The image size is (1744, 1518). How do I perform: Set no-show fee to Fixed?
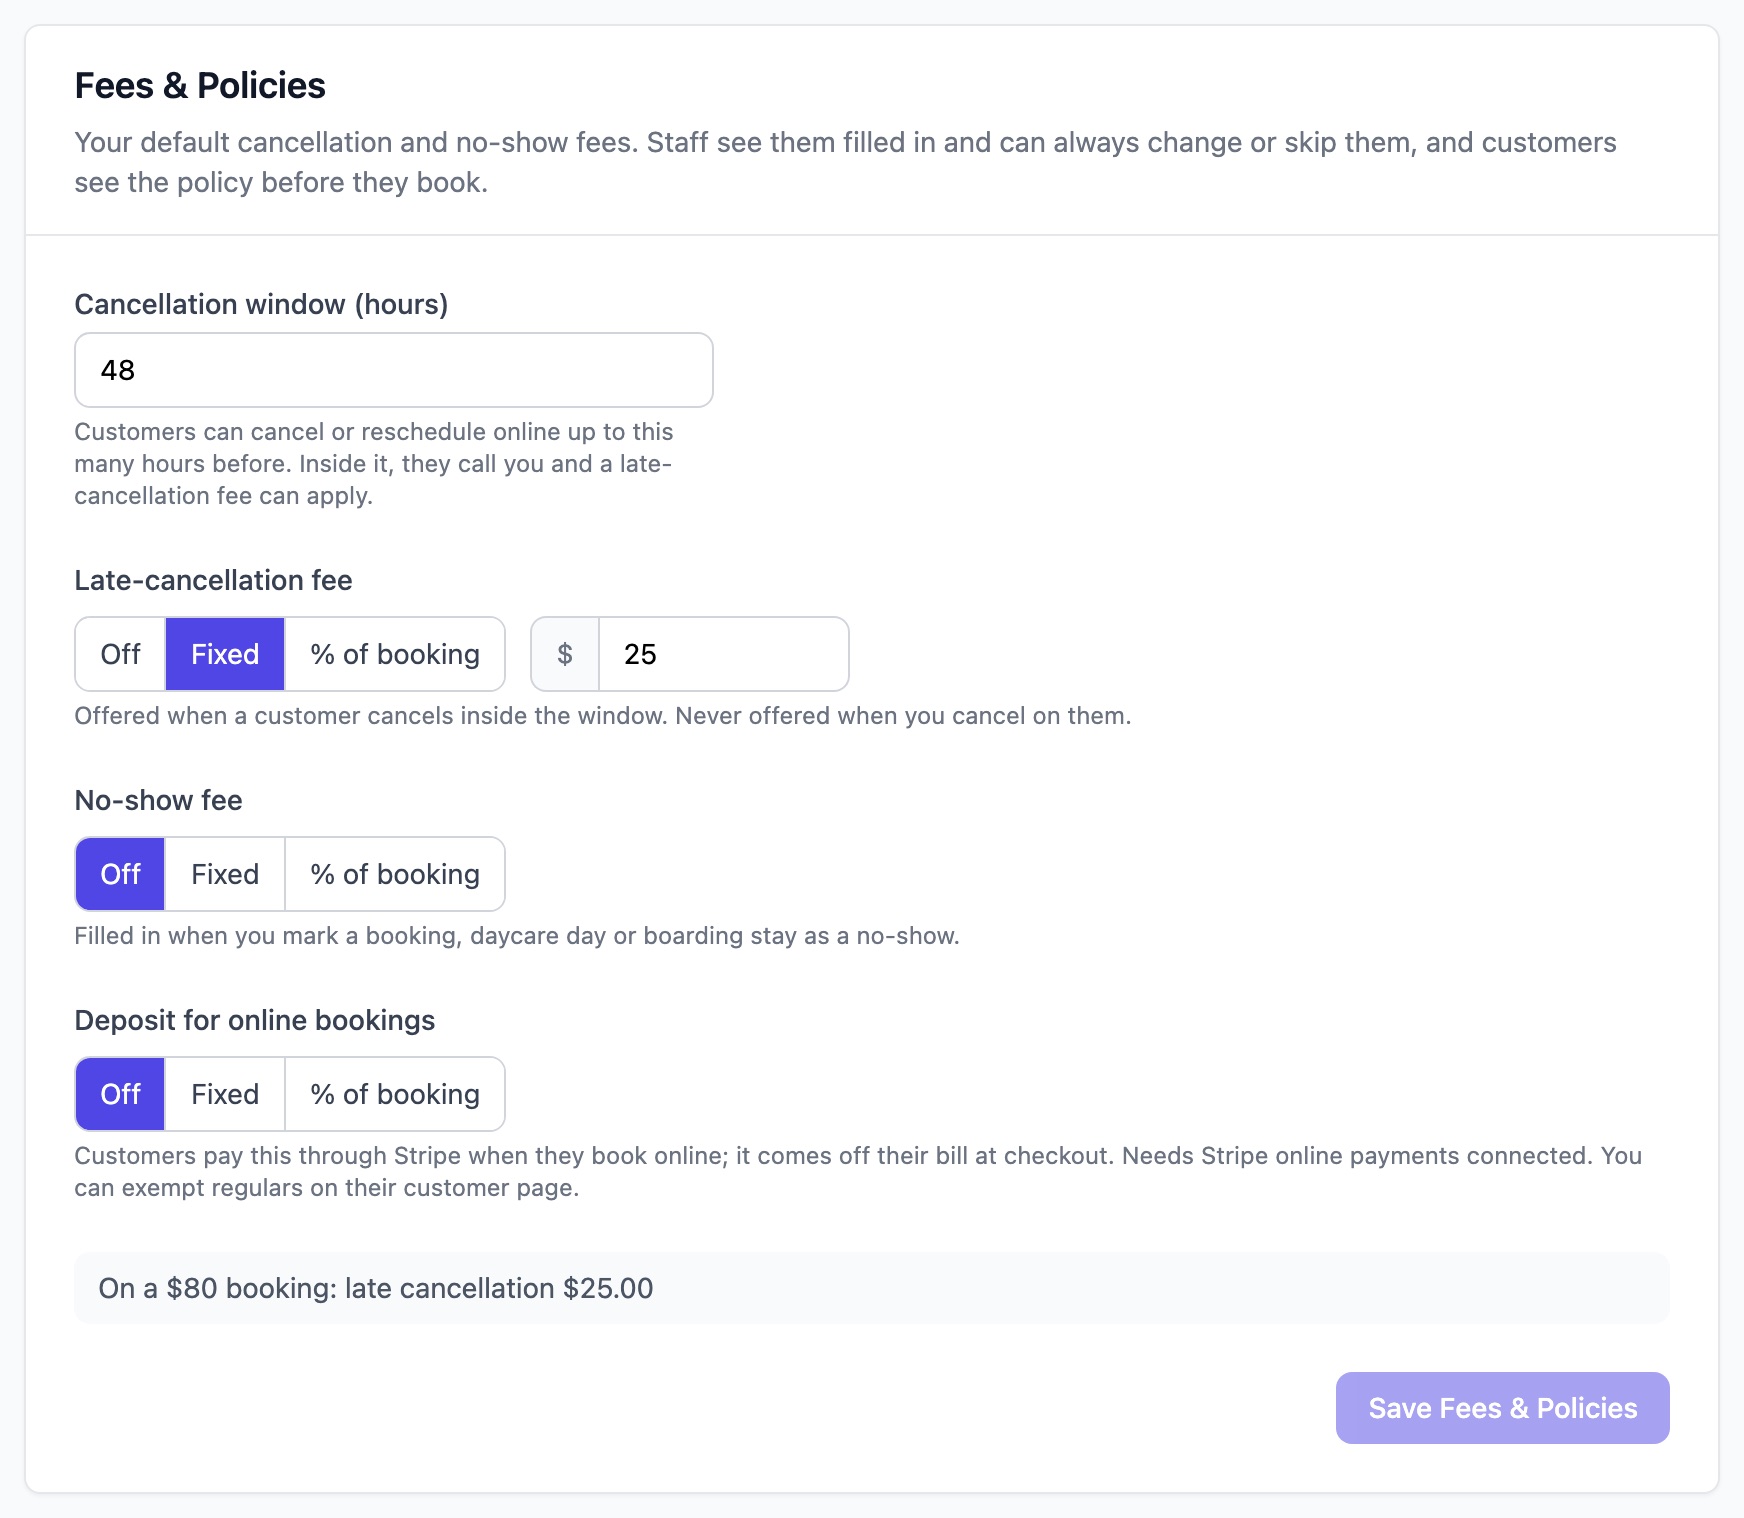pyautogui.click(x=225, y=874)
